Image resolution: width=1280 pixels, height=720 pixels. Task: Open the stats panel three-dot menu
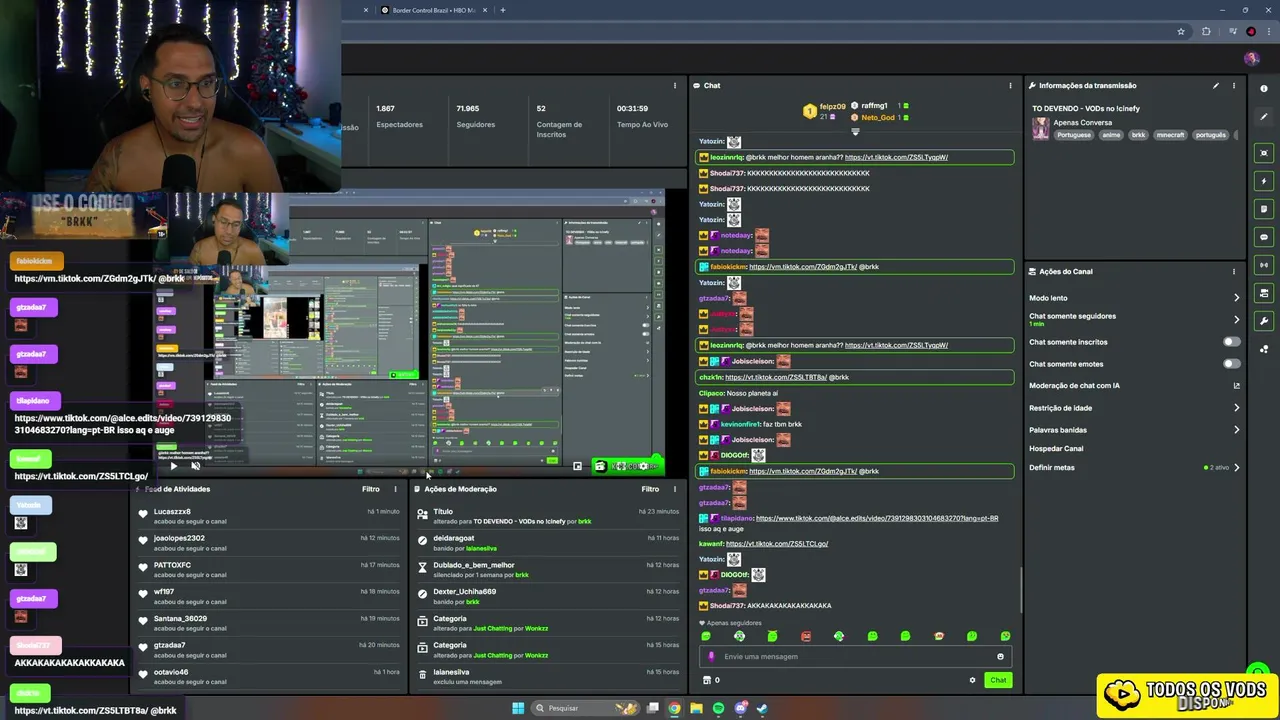tap(675, 86)
